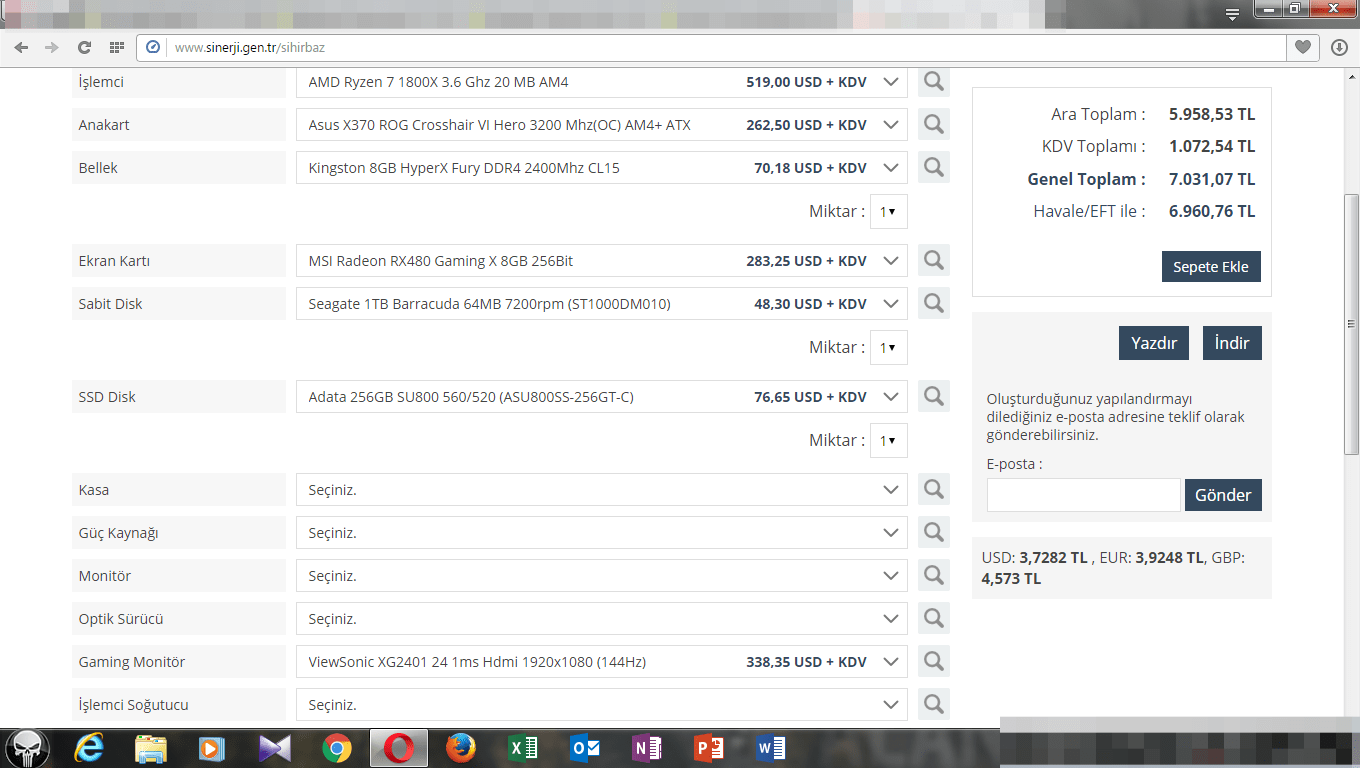Image resolution: width=1360 pixels, height=768 pixels.
Task: Select the Havale/EFT value '6.960,76 TL'
Action: (1212, 212)
